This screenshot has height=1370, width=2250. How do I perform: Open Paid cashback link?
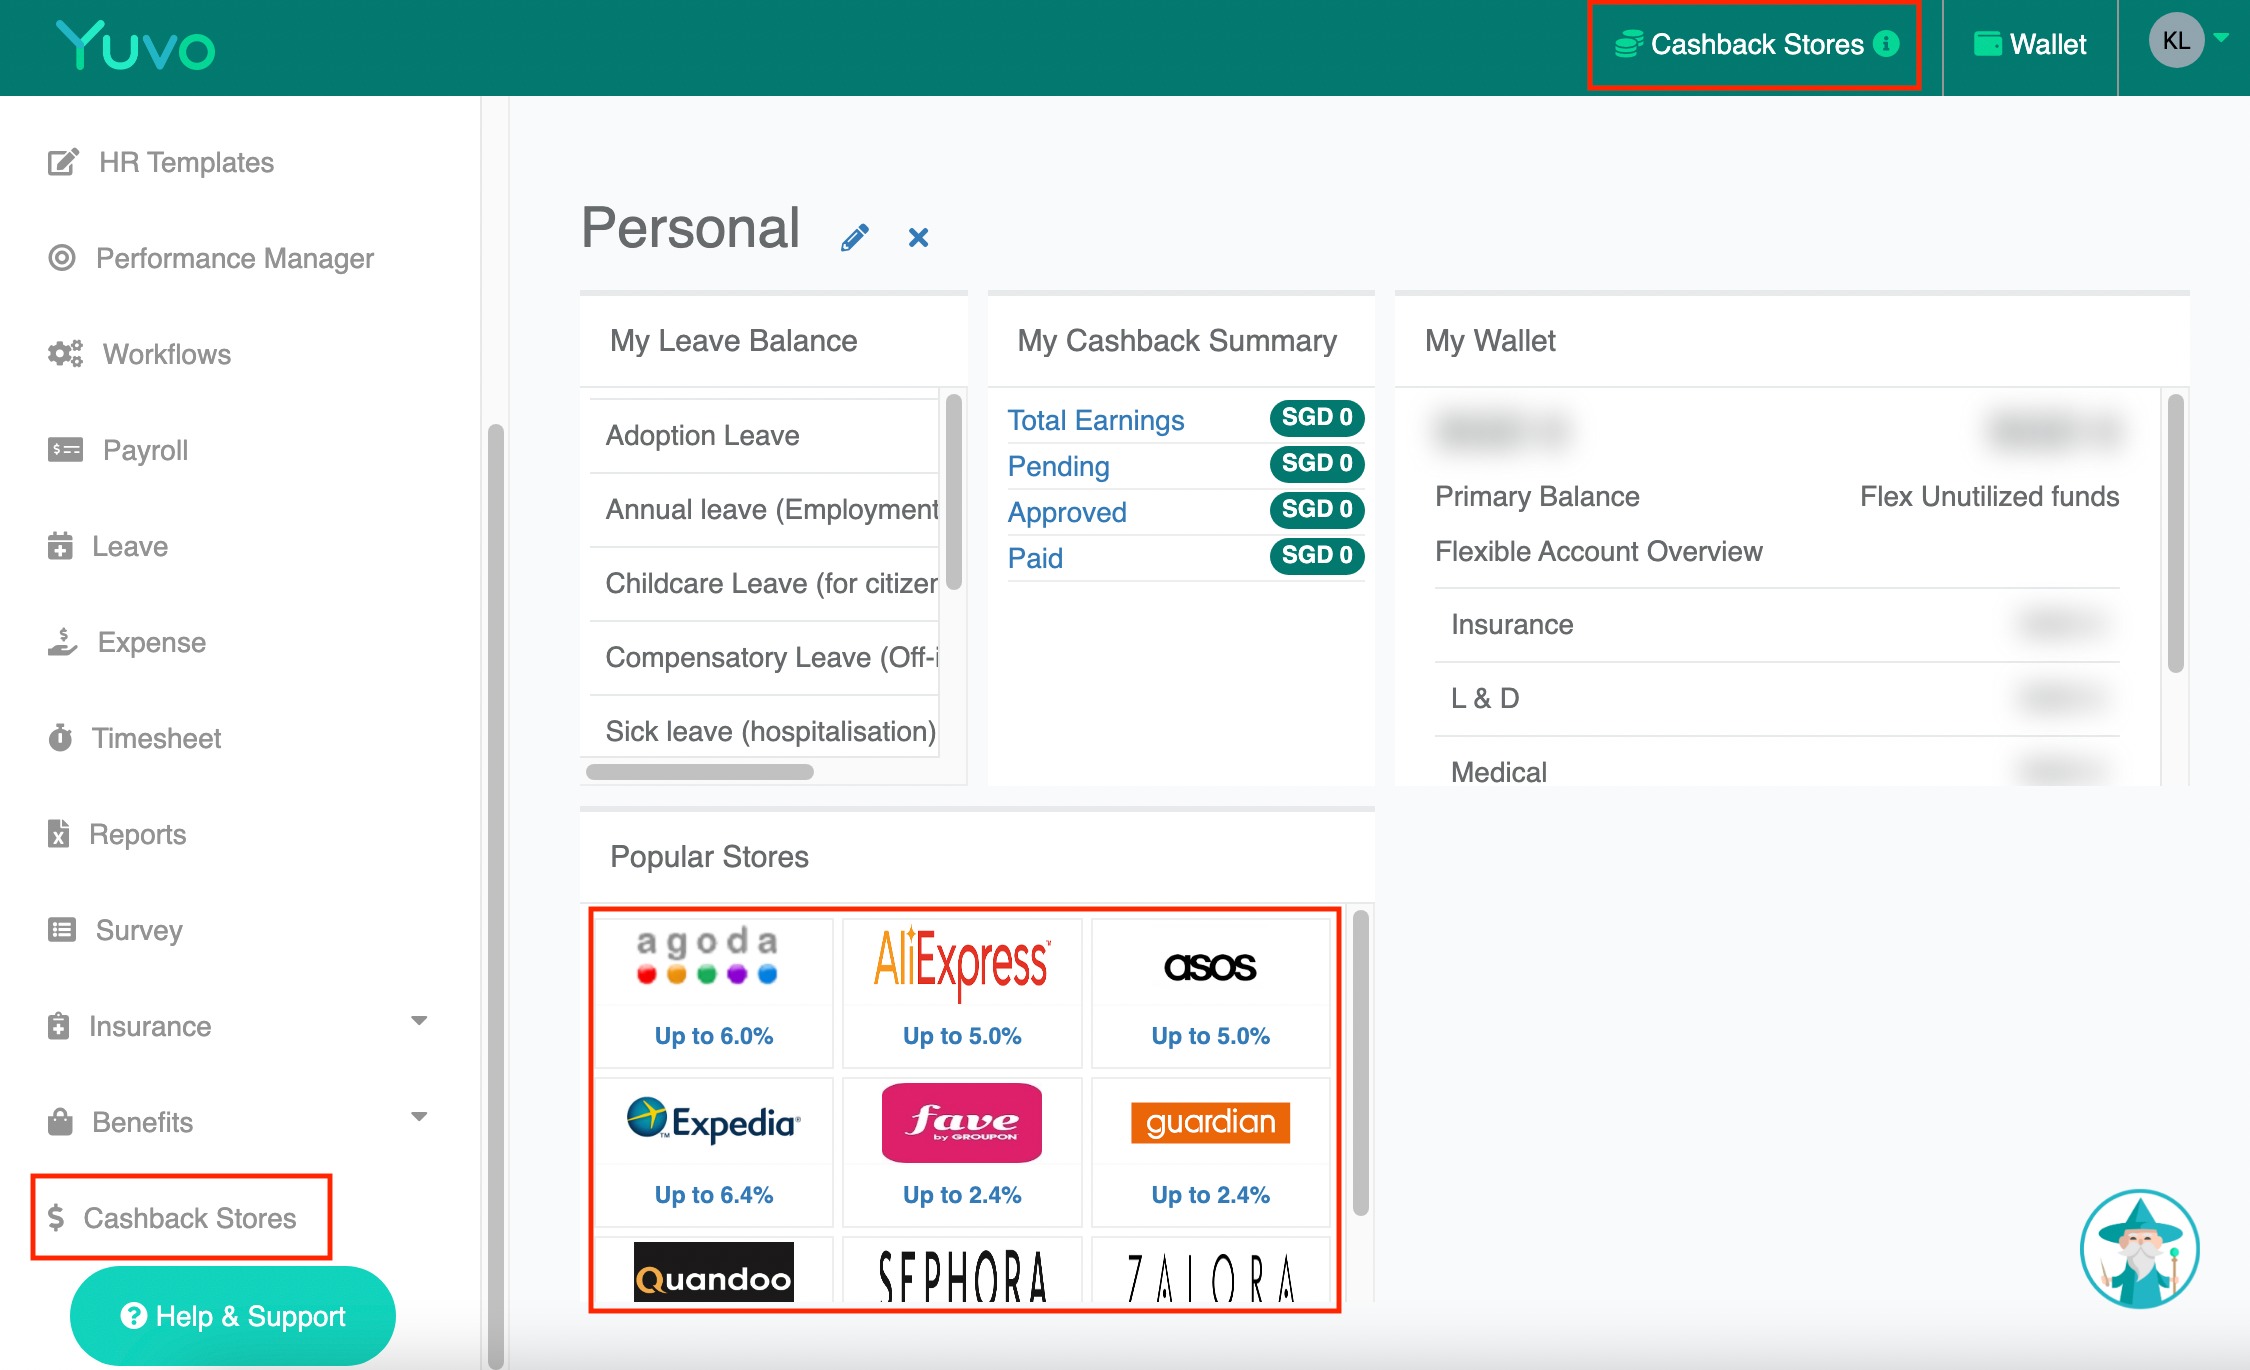(x=1035, y=558)
